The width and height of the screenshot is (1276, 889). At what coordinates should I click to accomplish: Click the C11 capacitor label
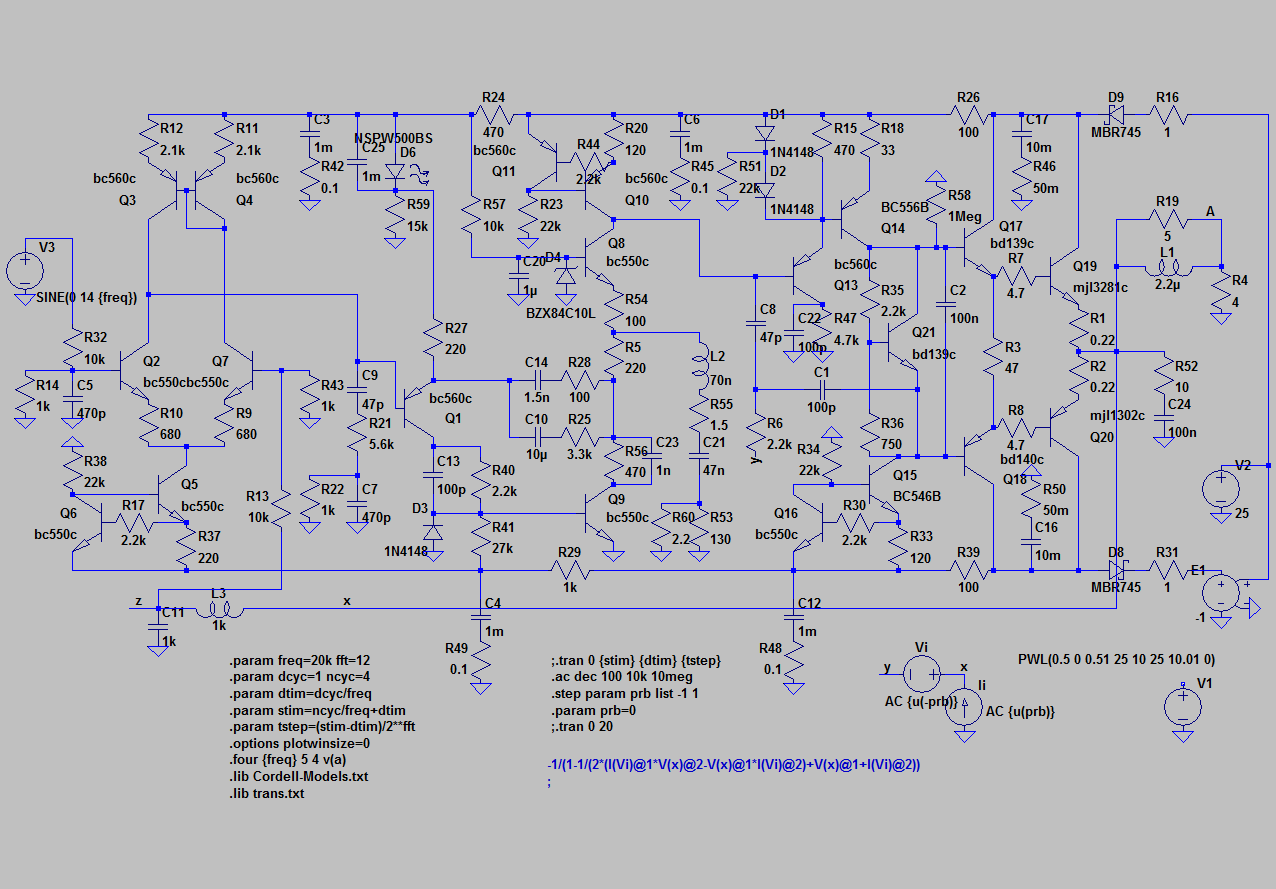click(x=172, y=612)
